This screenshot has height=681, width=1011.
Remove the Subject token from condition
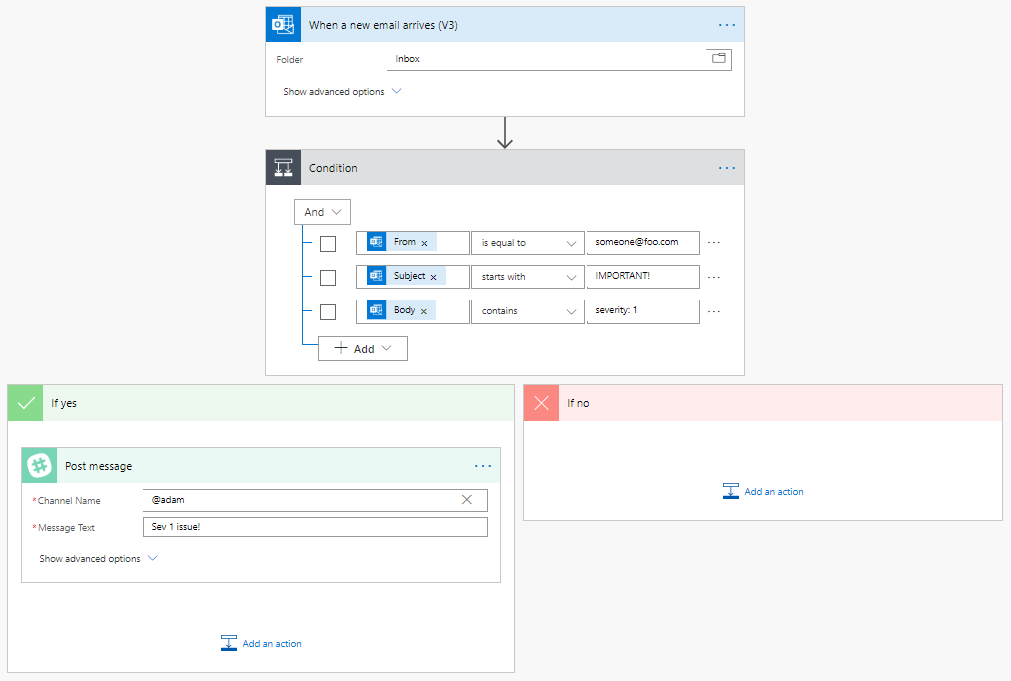click(x=433, y=277)
